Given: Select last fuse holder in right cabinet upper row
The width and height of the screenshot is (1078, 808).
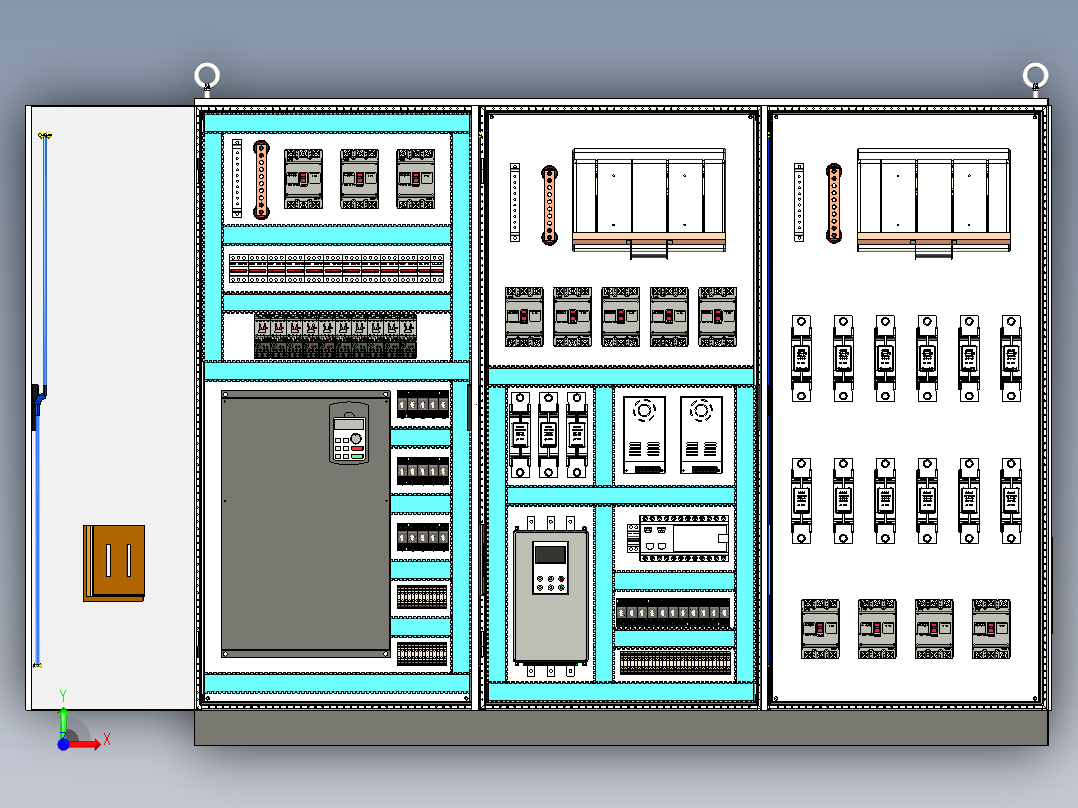Looking at the screenshot, I should (1011, 358).
